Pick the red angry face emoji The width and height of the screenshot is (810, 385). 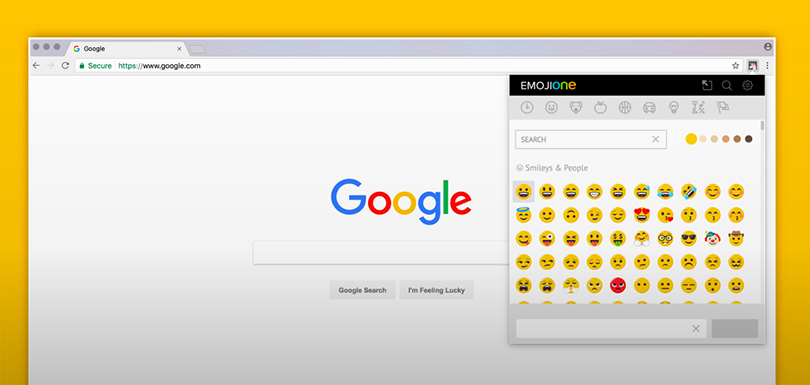point(618,285)
